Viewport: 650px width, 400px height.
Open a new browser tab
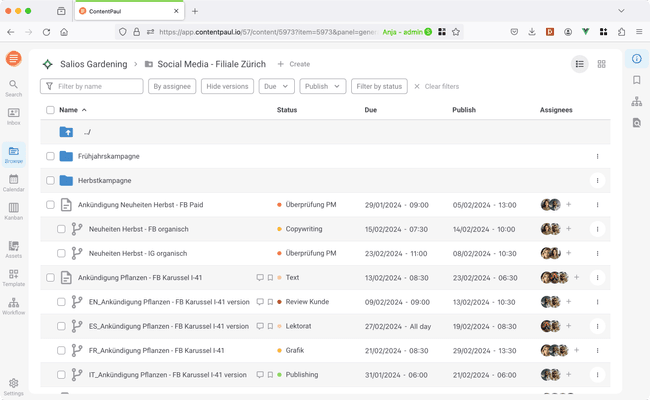[194, 11]
